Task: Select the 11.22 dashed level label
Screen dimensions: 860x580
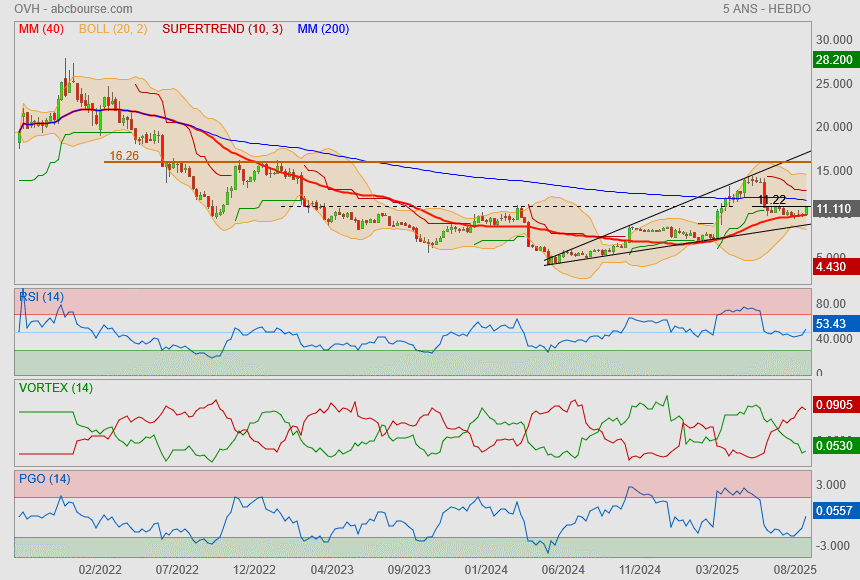Action: click(x=771, y=200)
